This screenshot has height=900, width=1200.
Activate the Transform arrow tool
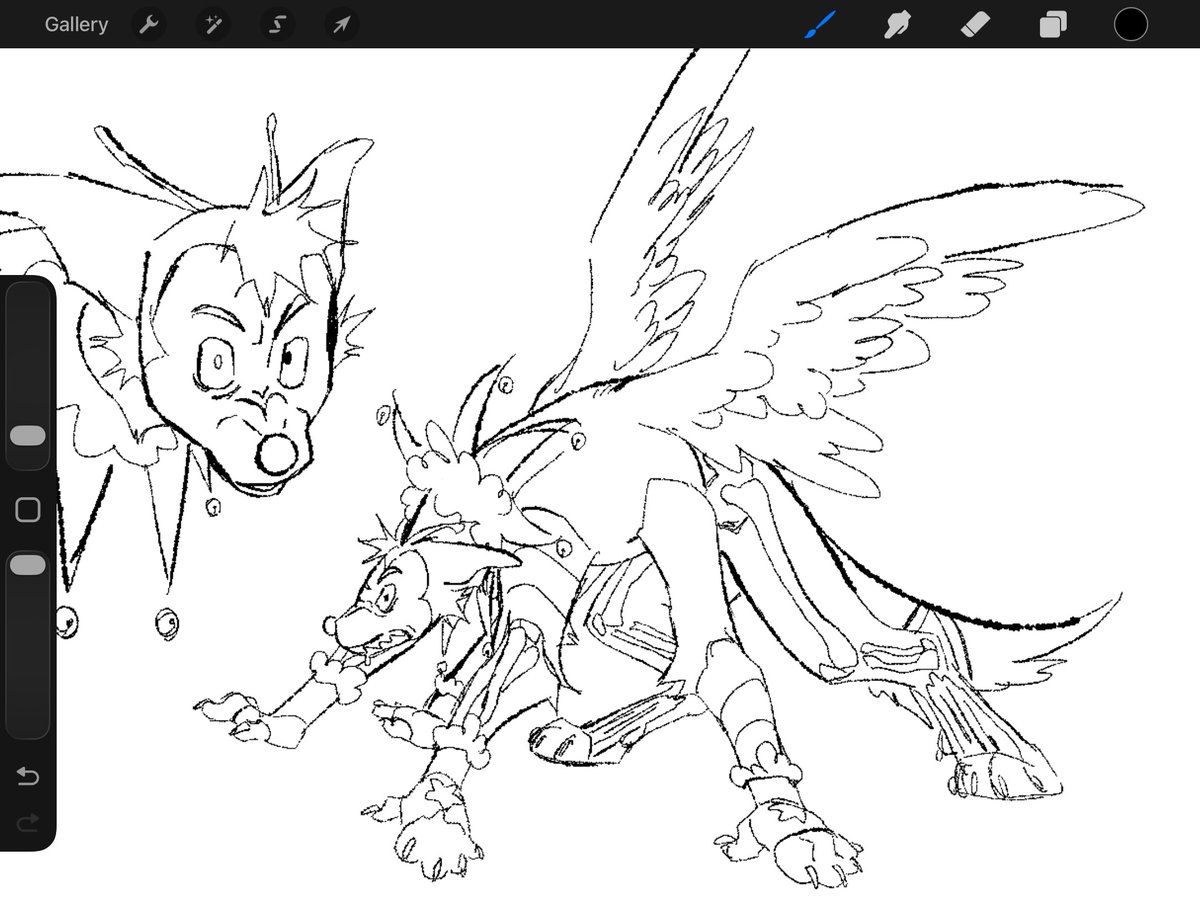(x=341, y=24)
